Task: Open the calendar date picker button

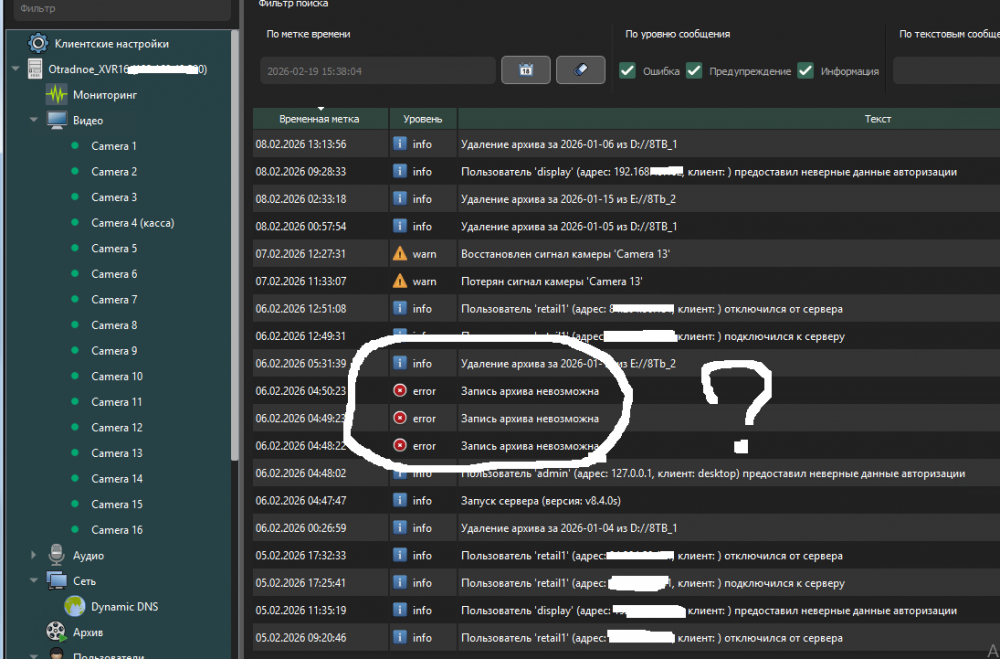Action: pos(527,70)
